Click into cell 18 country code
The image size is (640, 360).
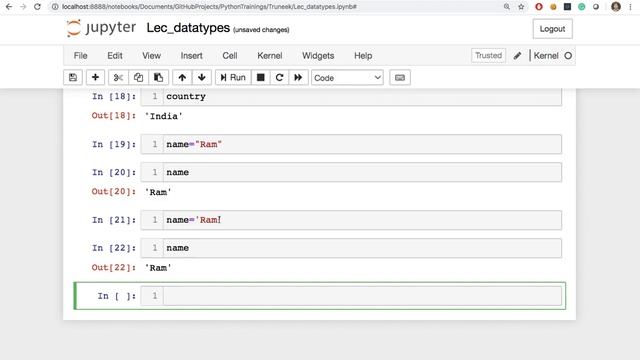tap(362, 97)
